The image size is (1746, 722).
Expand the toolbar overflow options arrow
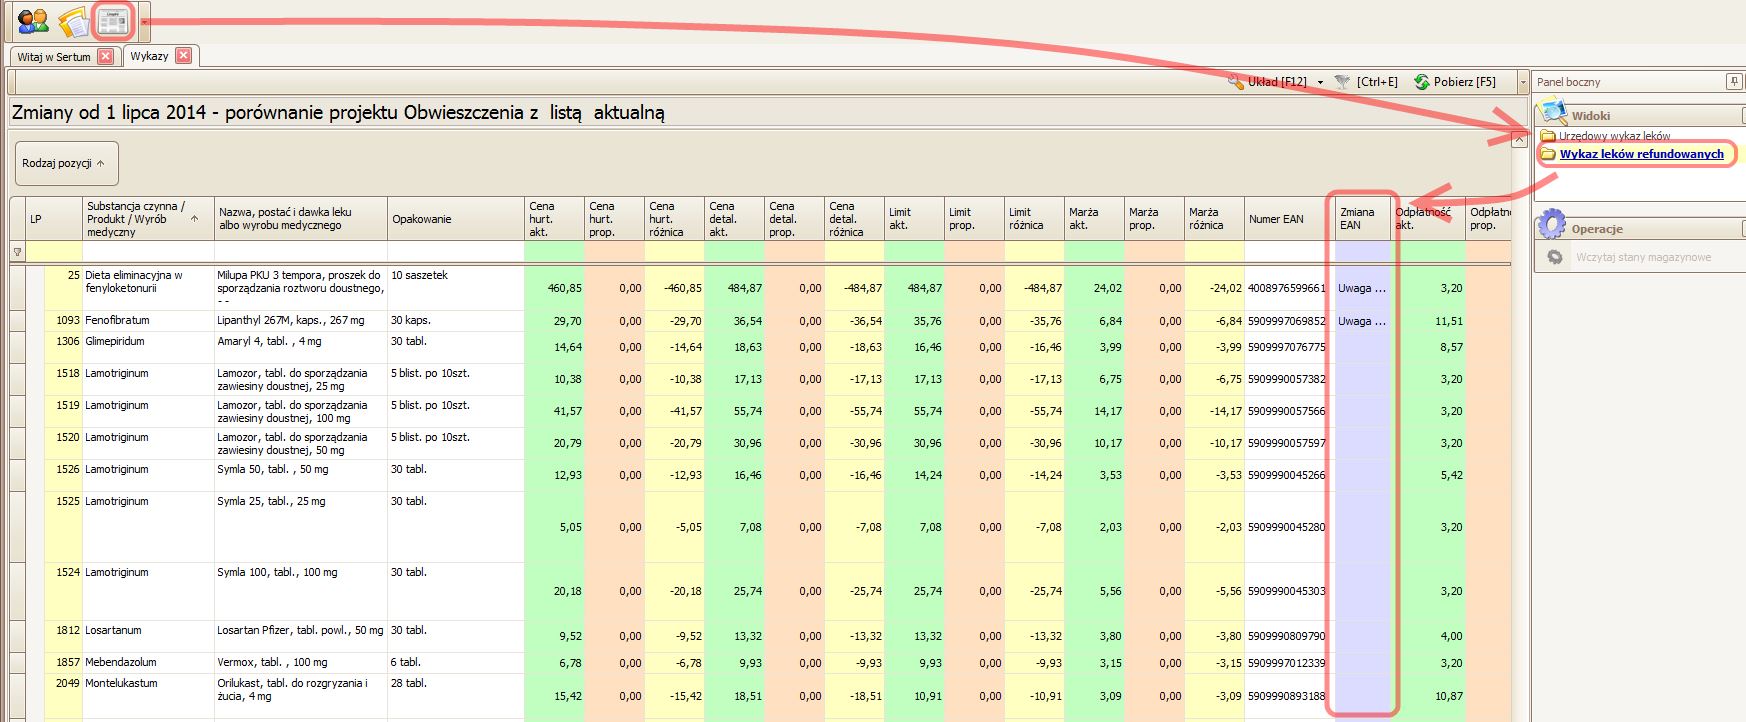[1523, 82]
